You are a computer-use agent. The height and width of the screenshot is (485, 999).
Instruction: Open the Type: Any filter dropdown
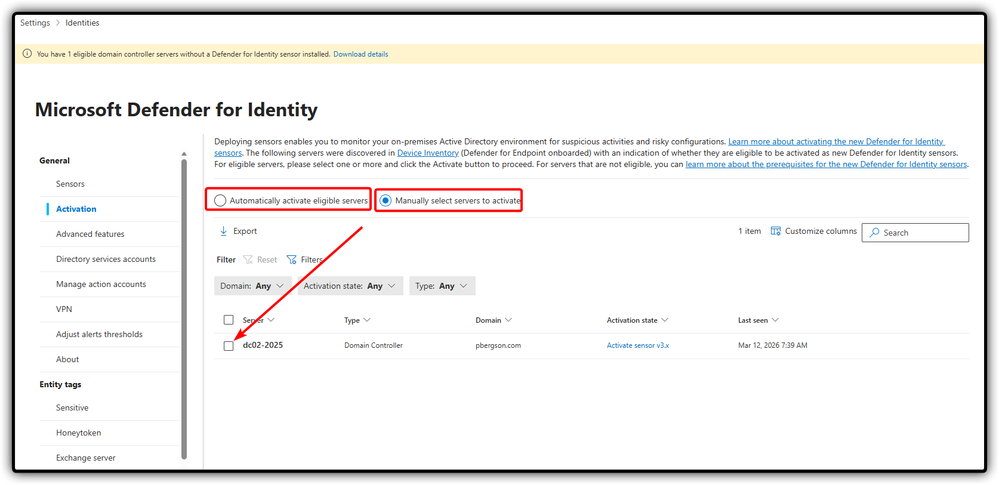442,286
